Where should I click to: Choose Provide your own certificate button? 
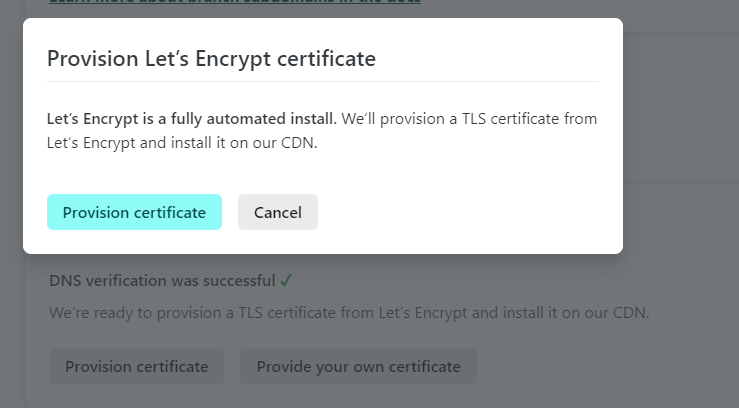359,366
